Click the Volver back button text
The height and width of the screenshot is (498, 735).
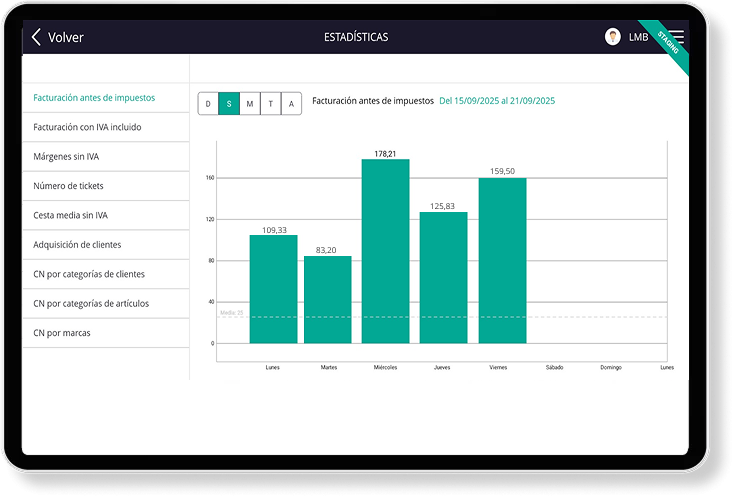click(x=66, y=38)
